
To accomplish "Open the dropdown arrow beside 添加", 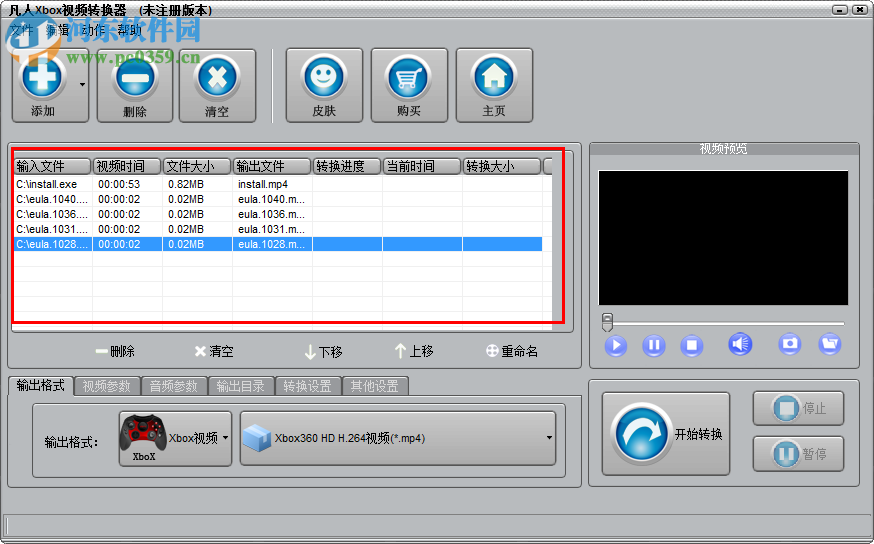I will point(82,85).
